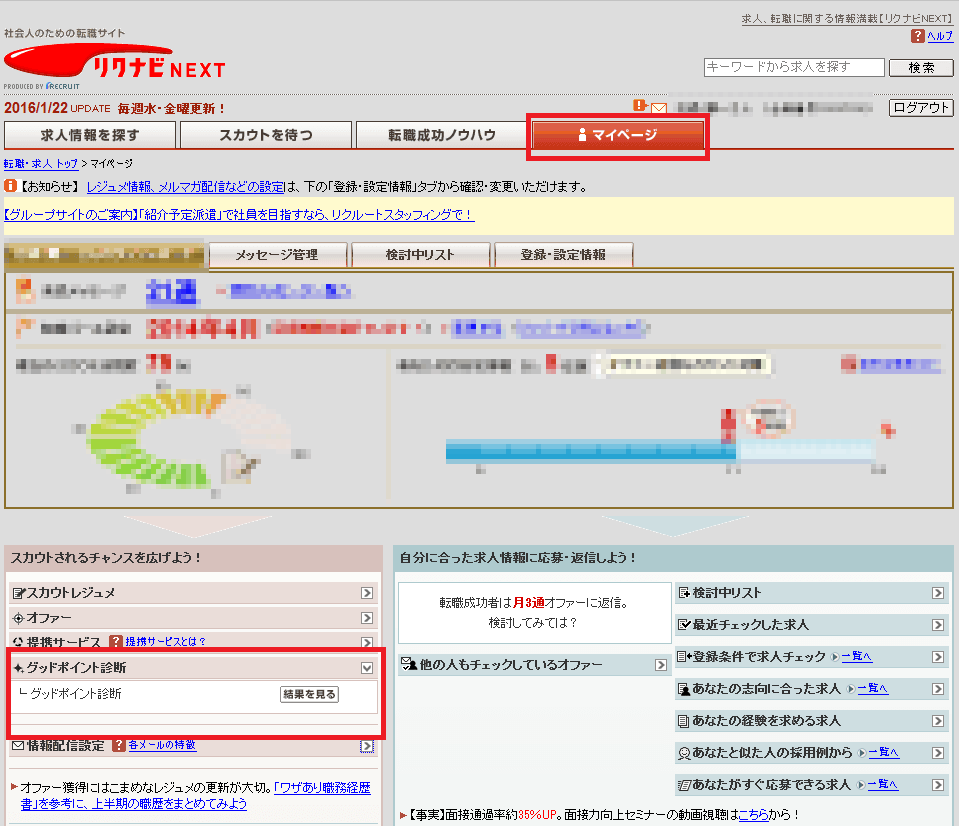Switch to the 検討中リスト tab

[x=421, y=255]
